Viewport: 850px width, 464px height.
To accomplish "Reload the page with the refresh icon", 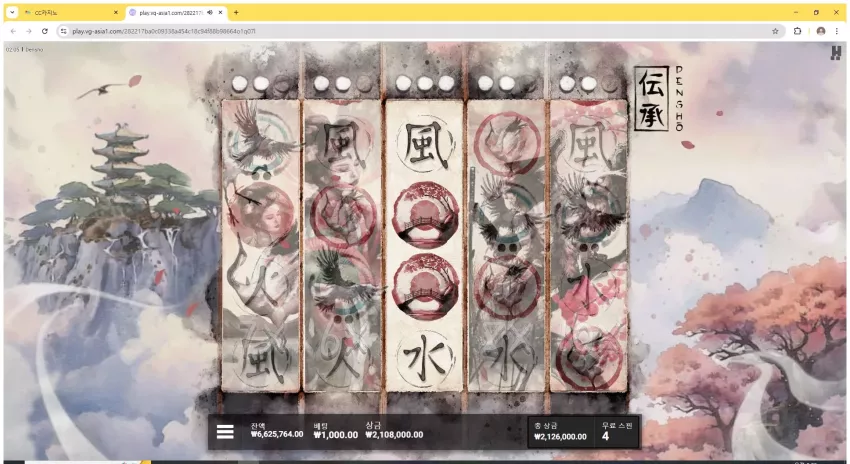I will pos(44,31).
